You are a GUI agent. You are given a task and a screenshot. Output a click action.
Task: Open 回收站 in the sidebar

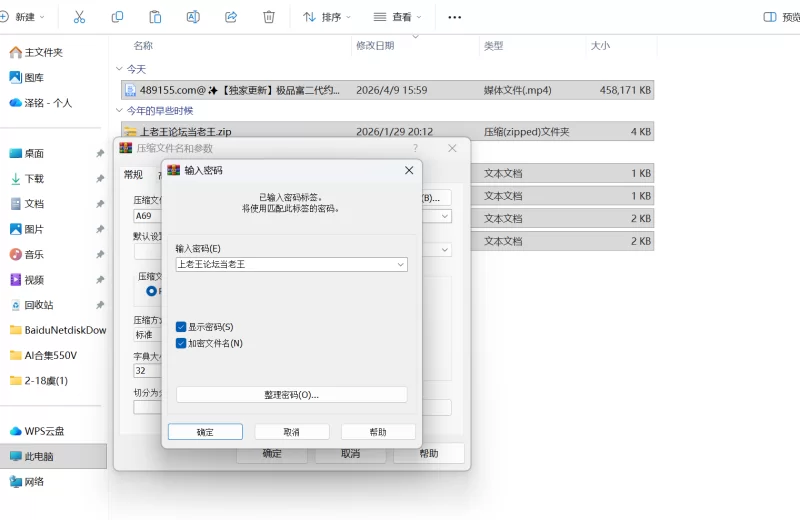pyautogui.click(x=39, y=305)
